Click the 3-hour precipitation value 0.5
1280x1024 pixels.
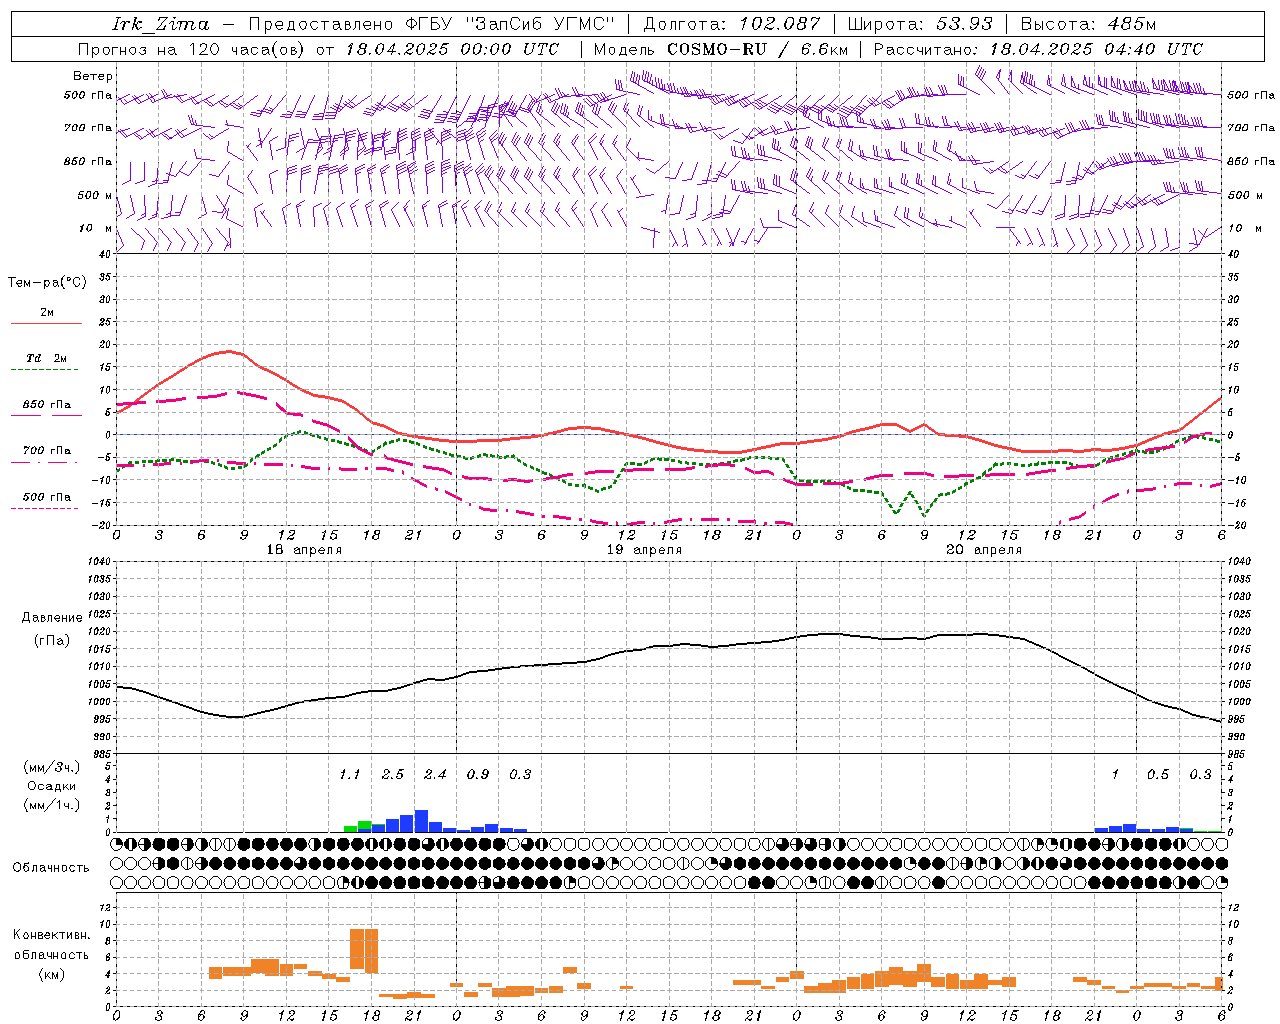click(1158, 774)
